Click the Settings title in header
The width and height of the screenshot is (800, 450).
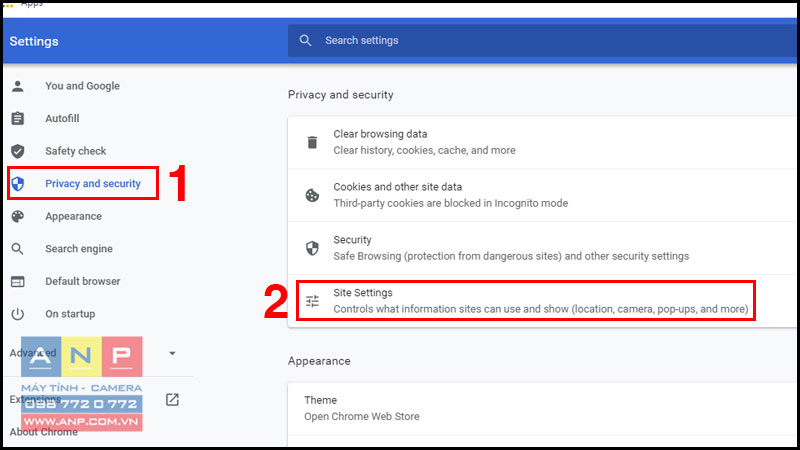click(x=34, y=41)
